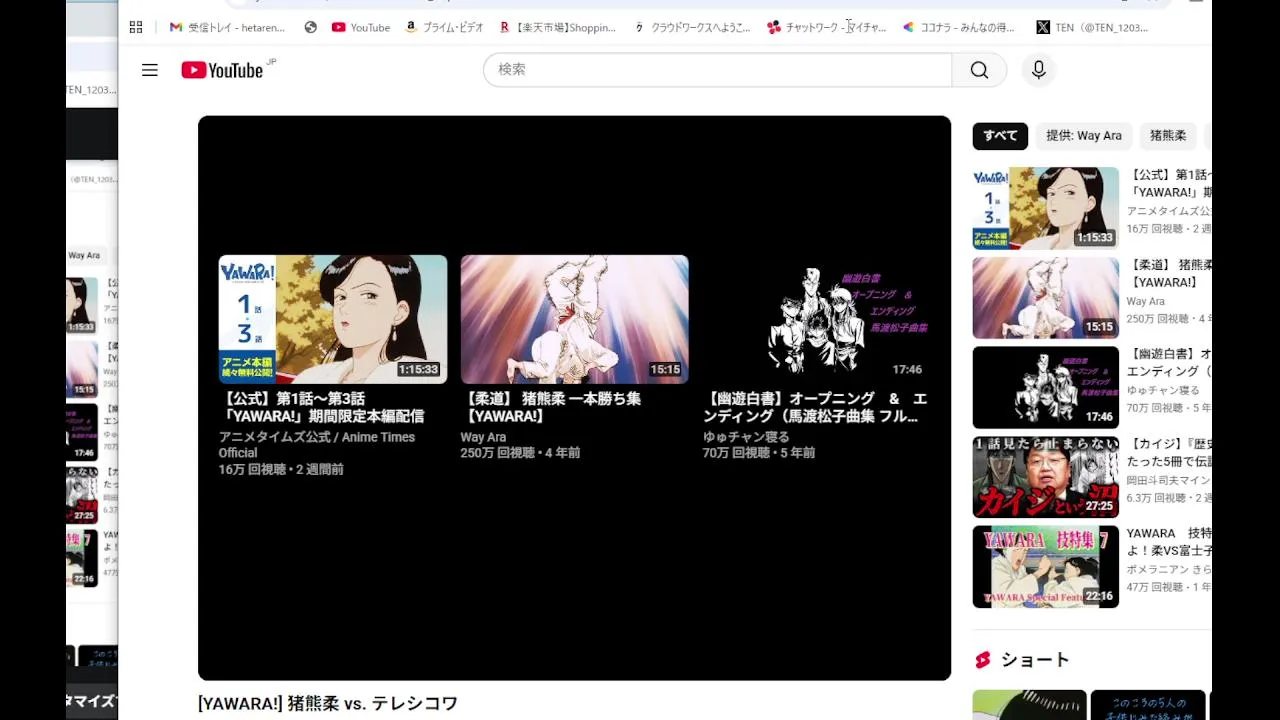Viewport: 1280px width, 720px height.
Task: Open end-screen 猪熊柔 一本勝ち集 thumbnail
Action: [574, 319]
